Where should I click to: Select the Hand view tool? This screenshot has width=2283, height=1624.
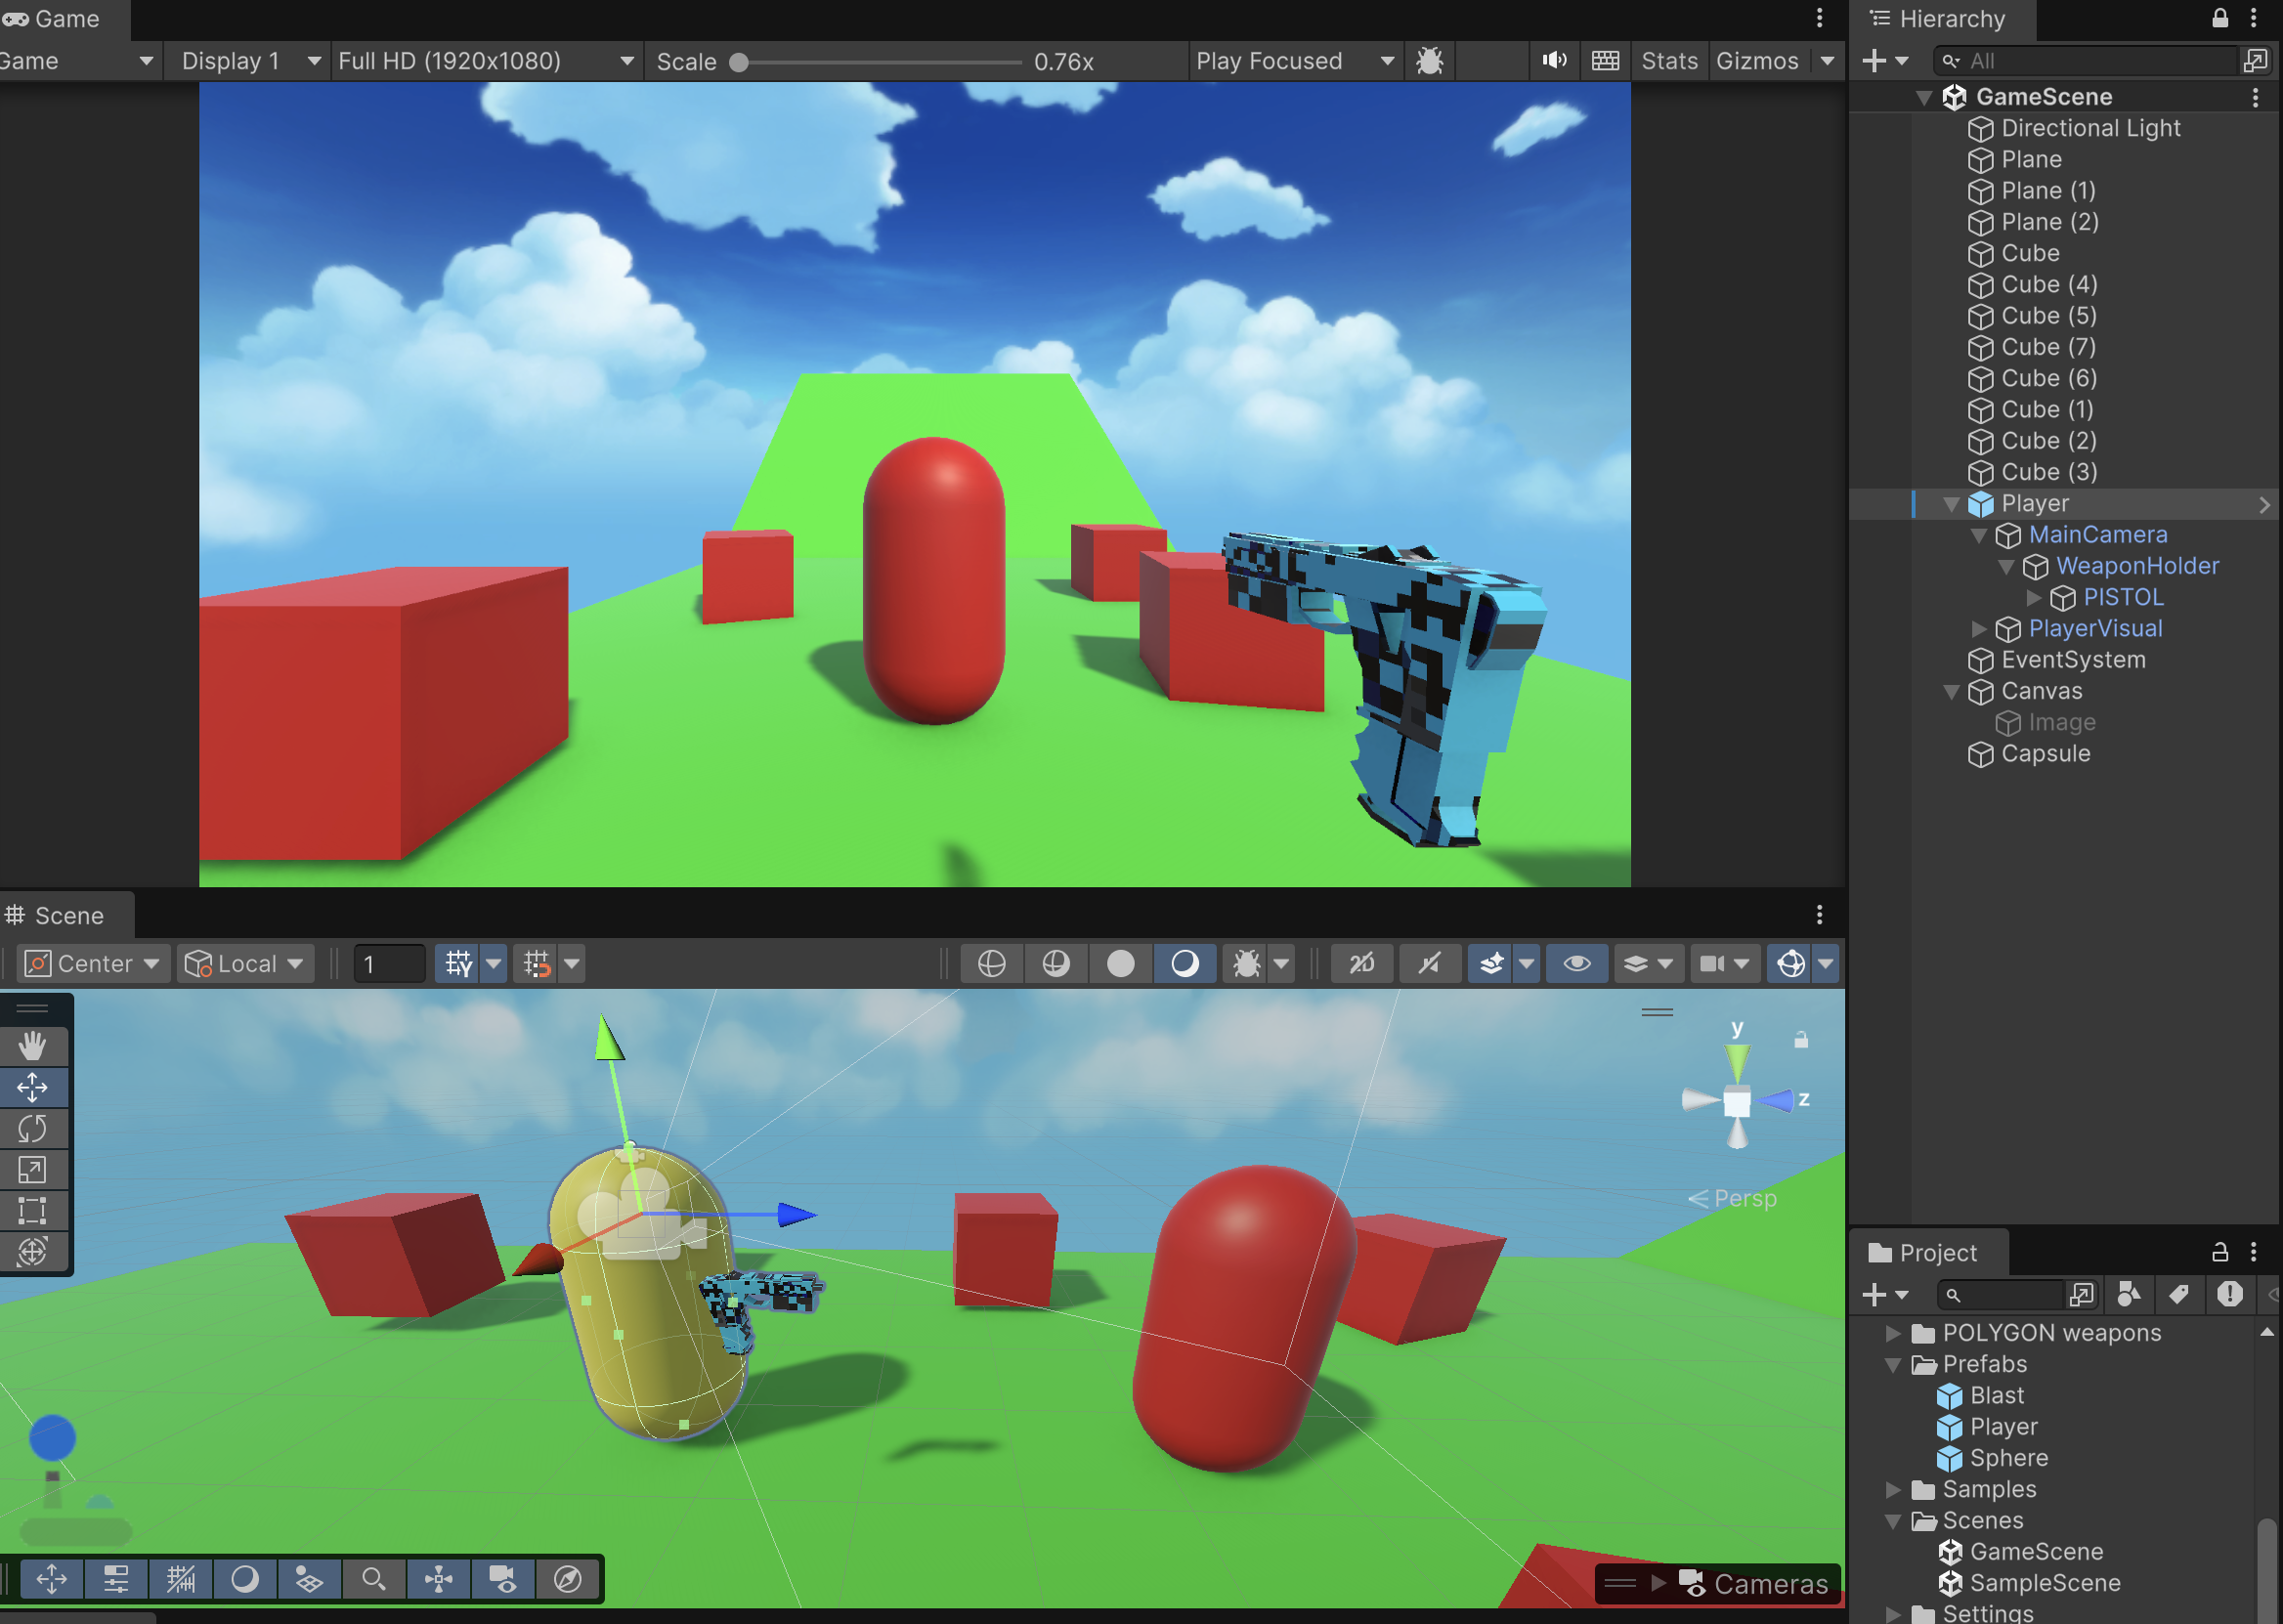point(32,1046)
